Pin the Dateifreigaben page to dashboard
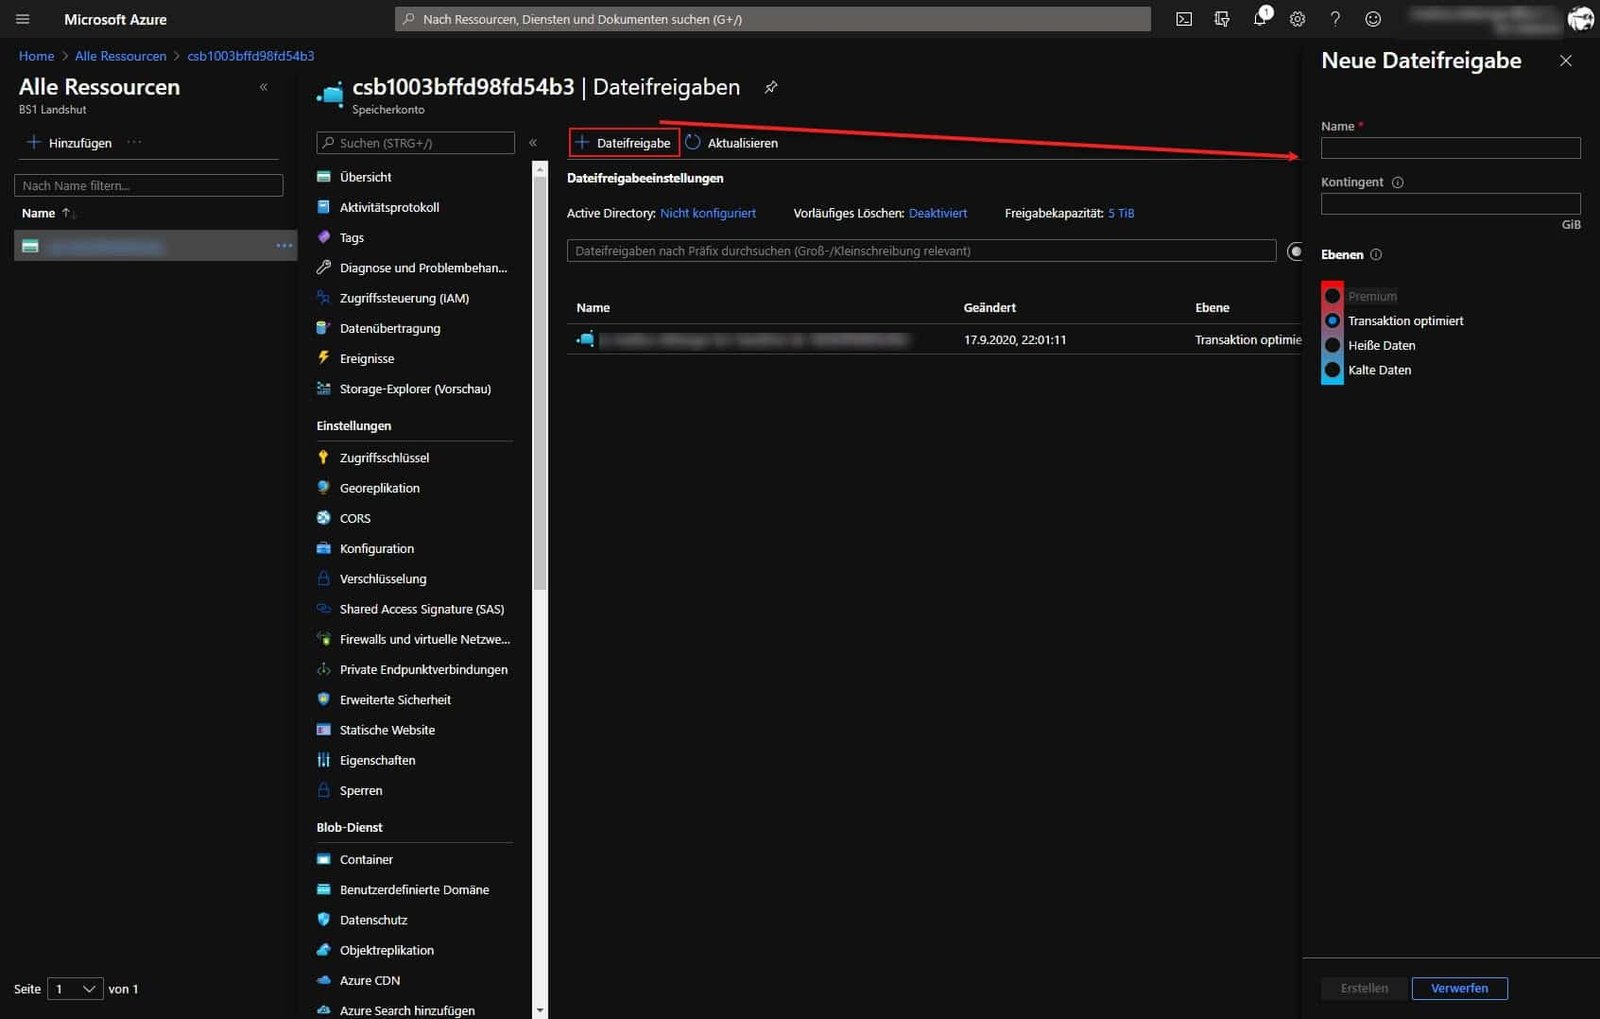This screenshot has height=1019, width=1600. [x=770, y=88]
